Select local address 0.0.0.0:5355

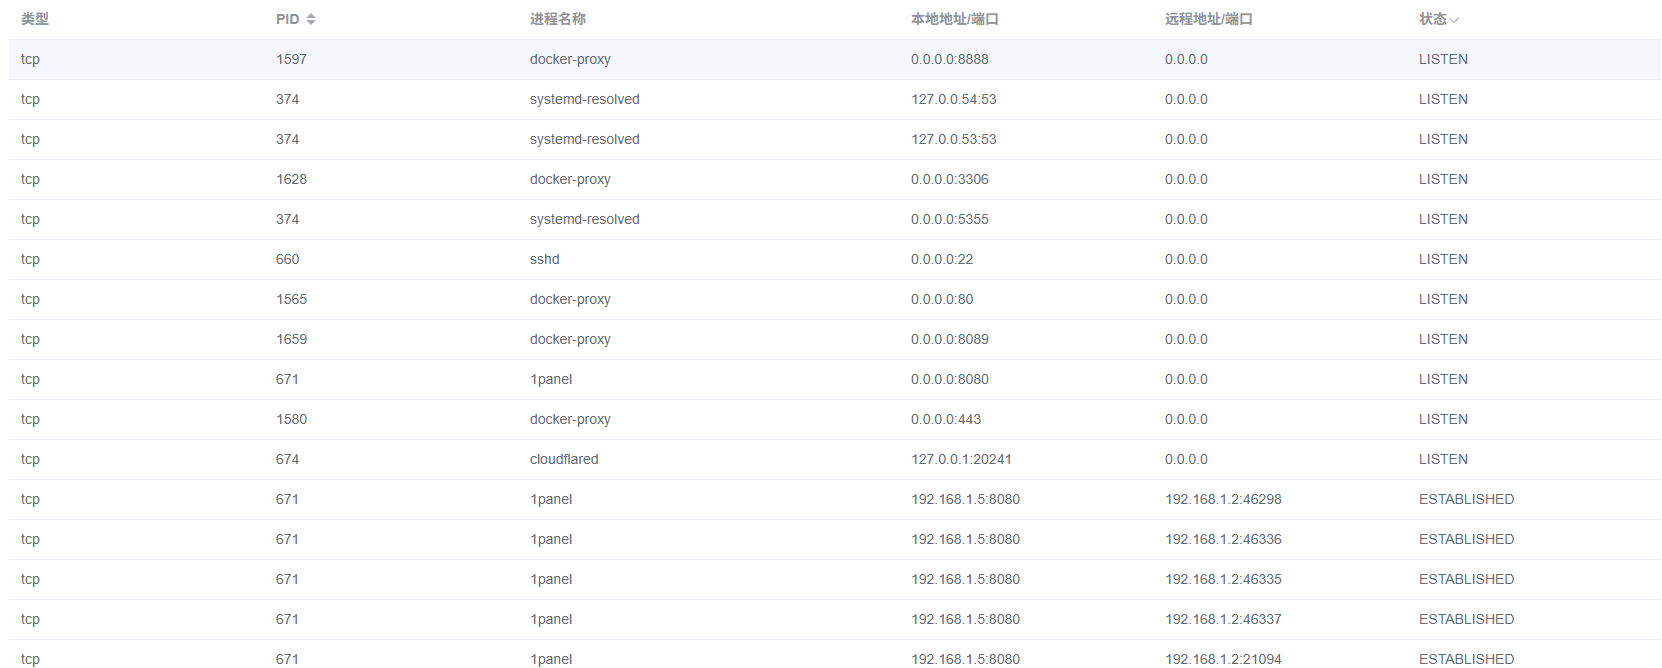950,219
